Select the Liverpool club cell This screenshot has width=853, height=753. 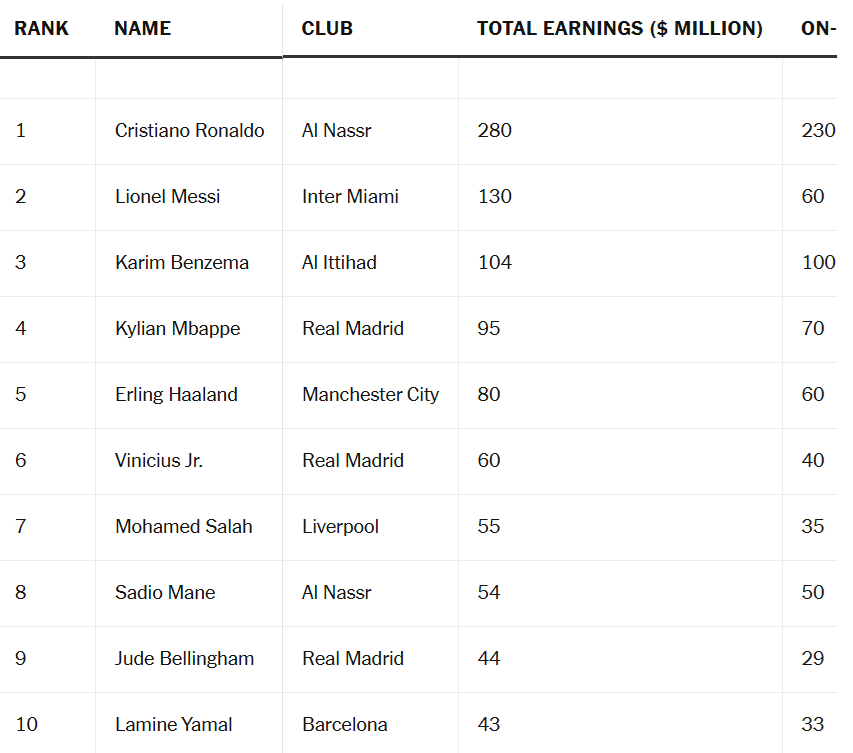coord(340,527)
